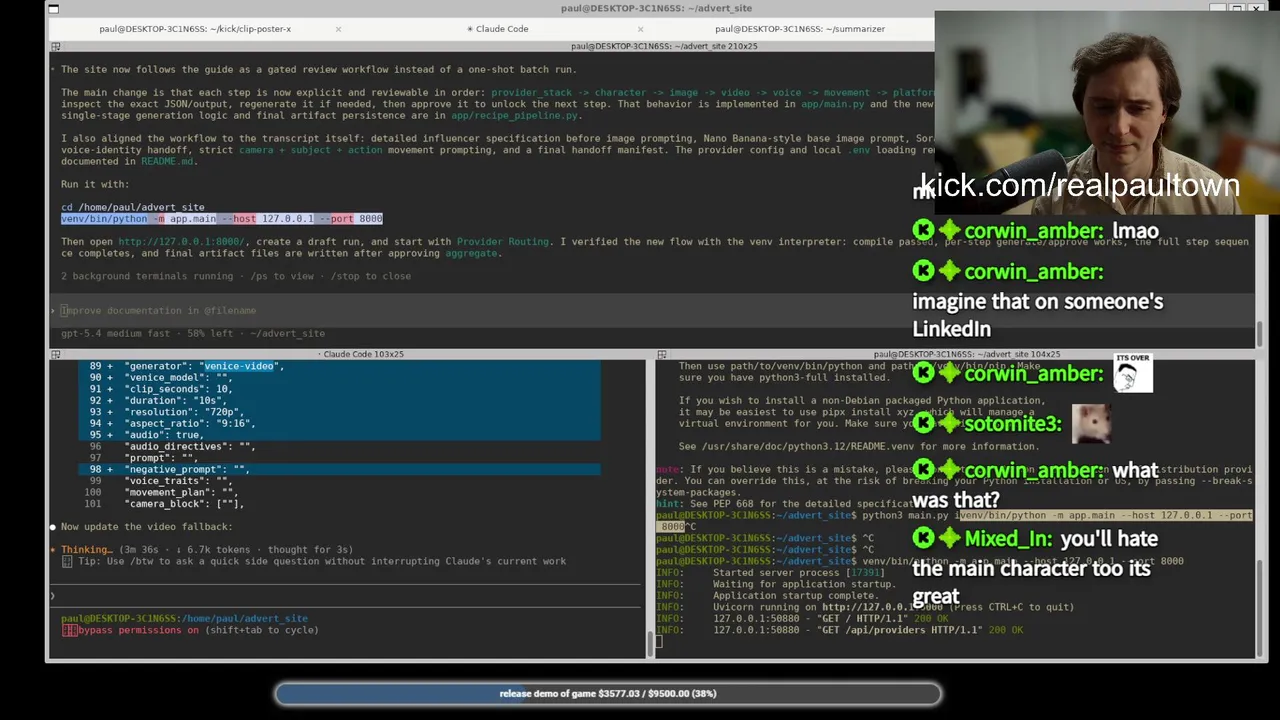Click the 'ITS OVER' chat emote
Viewport: 1280px width, 720px height.
point(1133,373)
